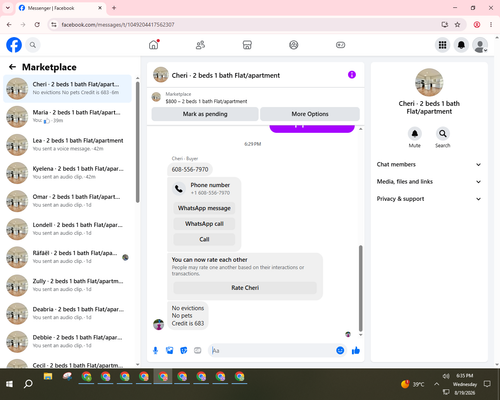The image size is (500, 400).
Task: Click the phone icon in the phone number card
Action: tap(179, 189)
